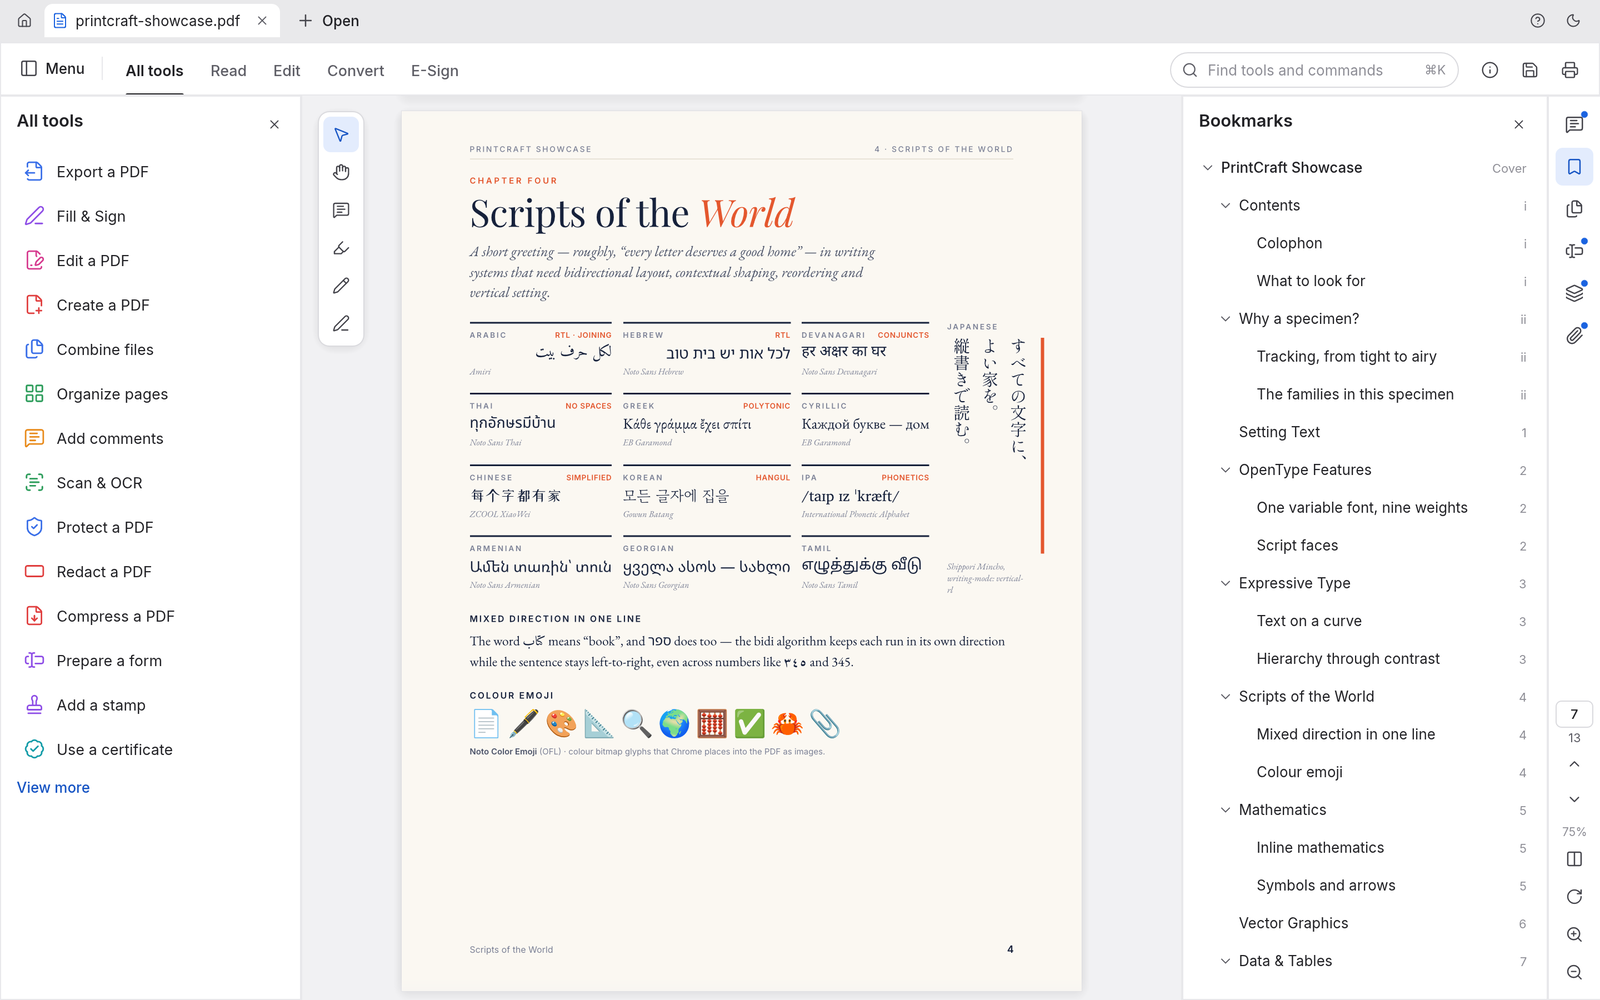Collapse the Why a specimen? bookmark

point(1225,319)
